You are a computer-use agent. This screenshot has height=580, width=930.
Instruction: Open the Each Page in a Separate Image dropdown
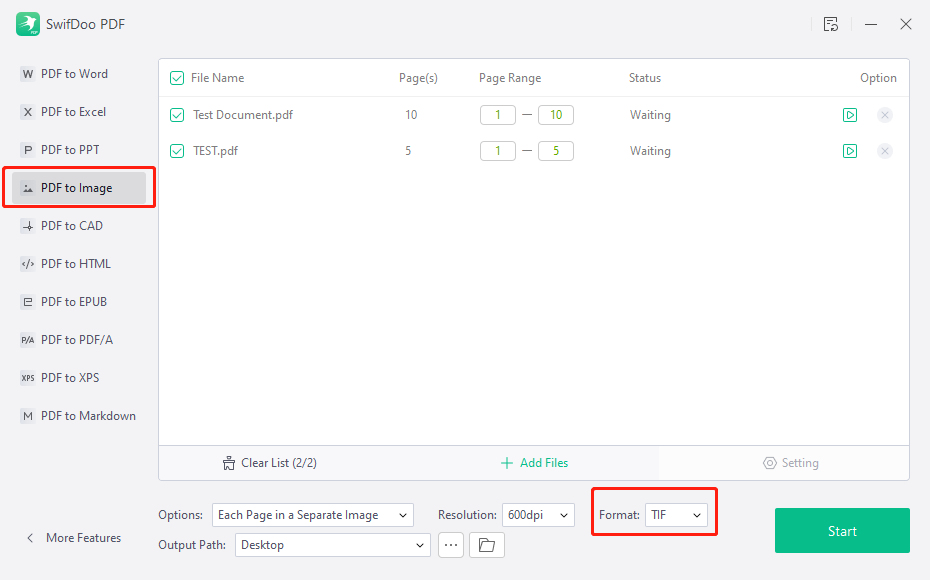pos(313,515)
